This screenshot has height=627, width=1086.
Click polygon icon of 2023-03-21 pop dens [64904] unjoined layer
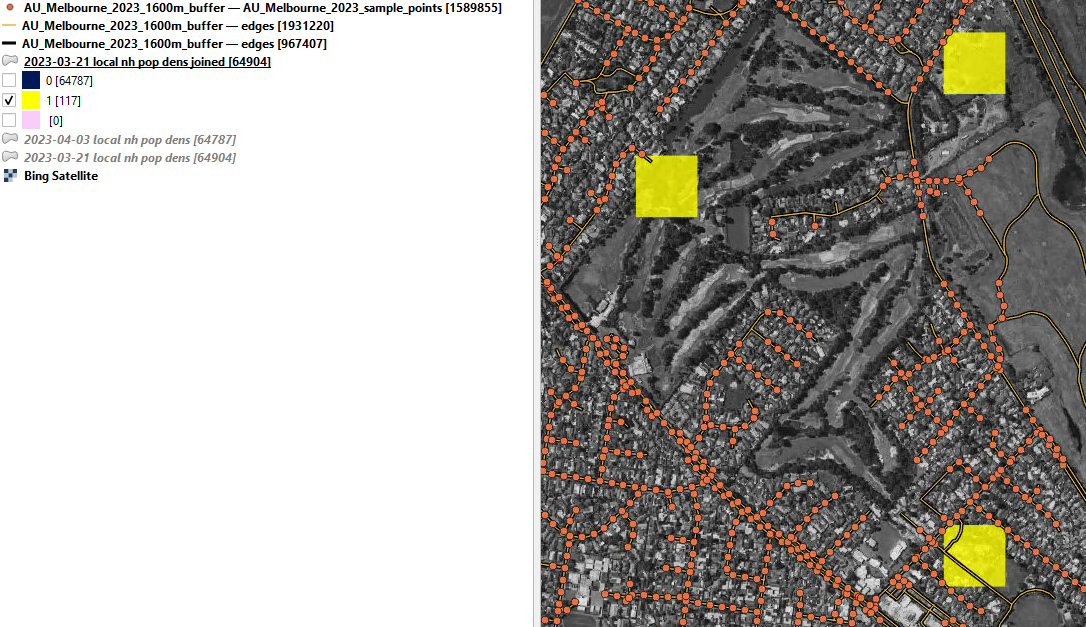click(10, 157)
